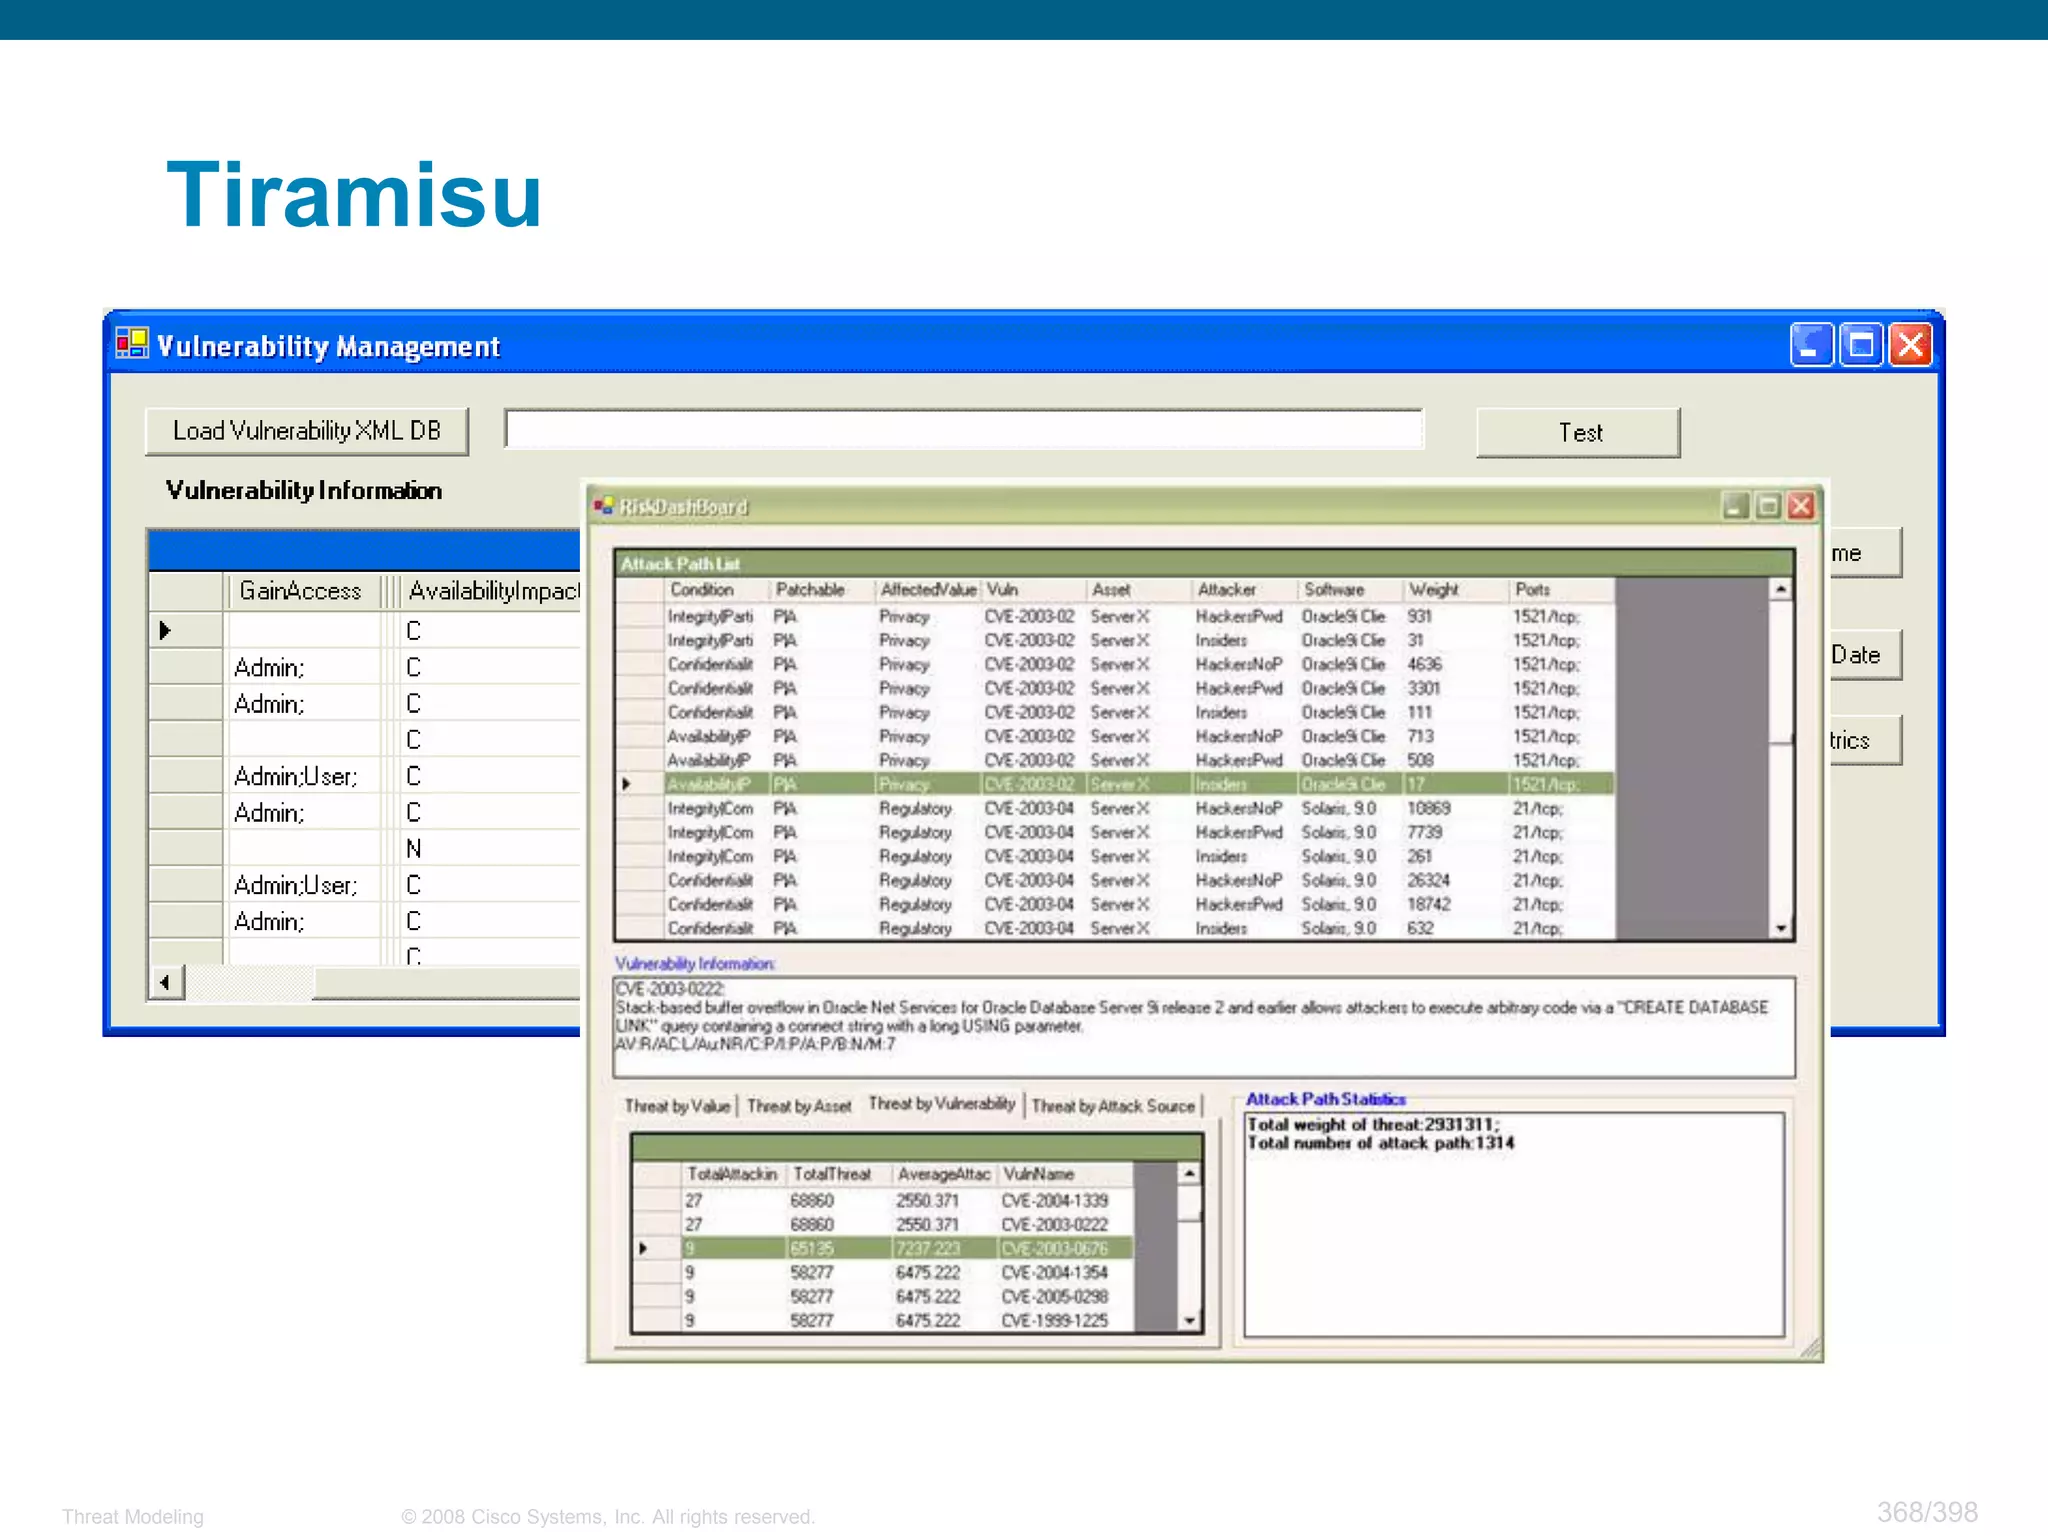Select attack path row with weight 4636

pyautogui.click(x=1114, y=664)
